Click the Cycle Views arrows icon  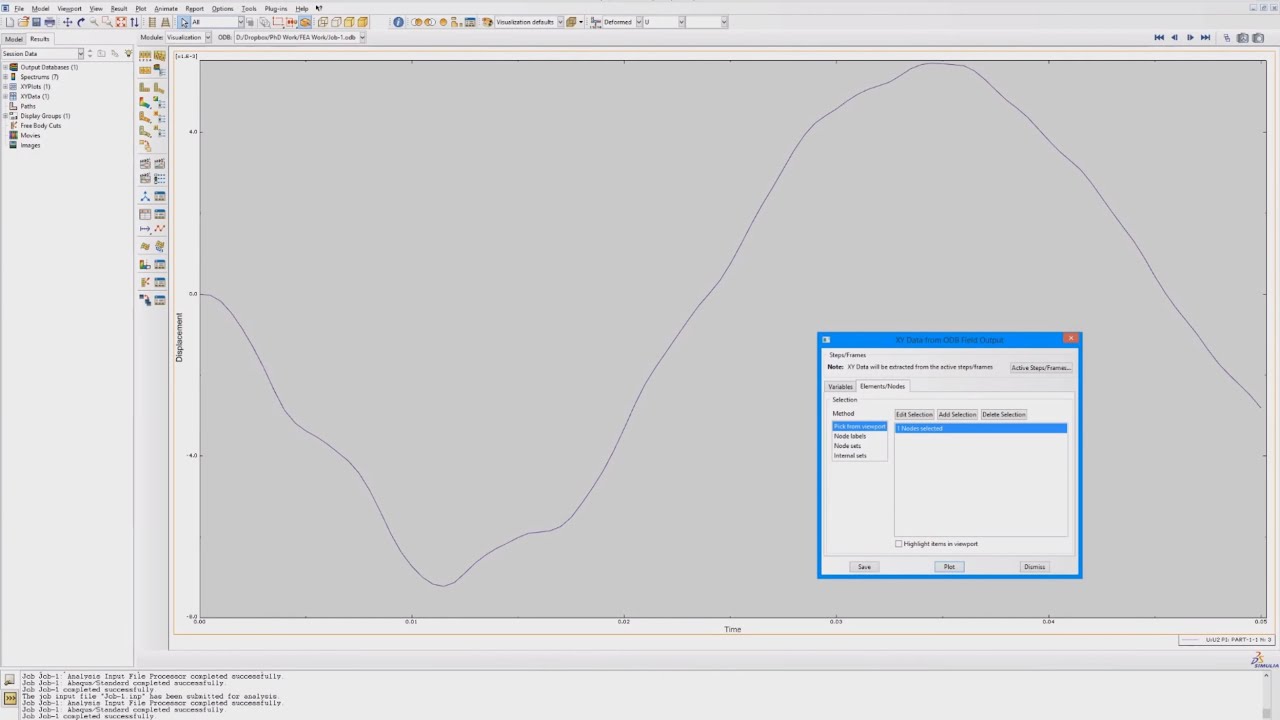pyautogui.click(x=134, y=22)
